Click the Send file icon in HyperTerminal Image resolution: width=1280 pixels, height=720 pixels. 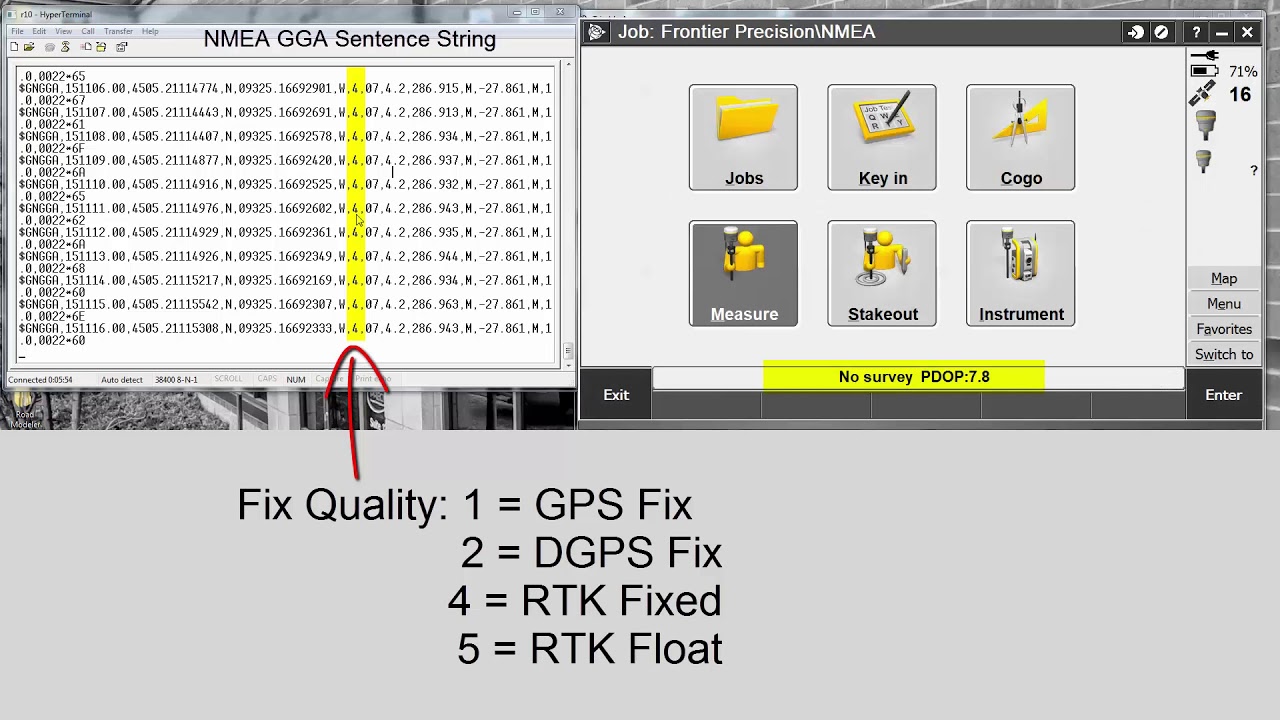pos(86,47)
